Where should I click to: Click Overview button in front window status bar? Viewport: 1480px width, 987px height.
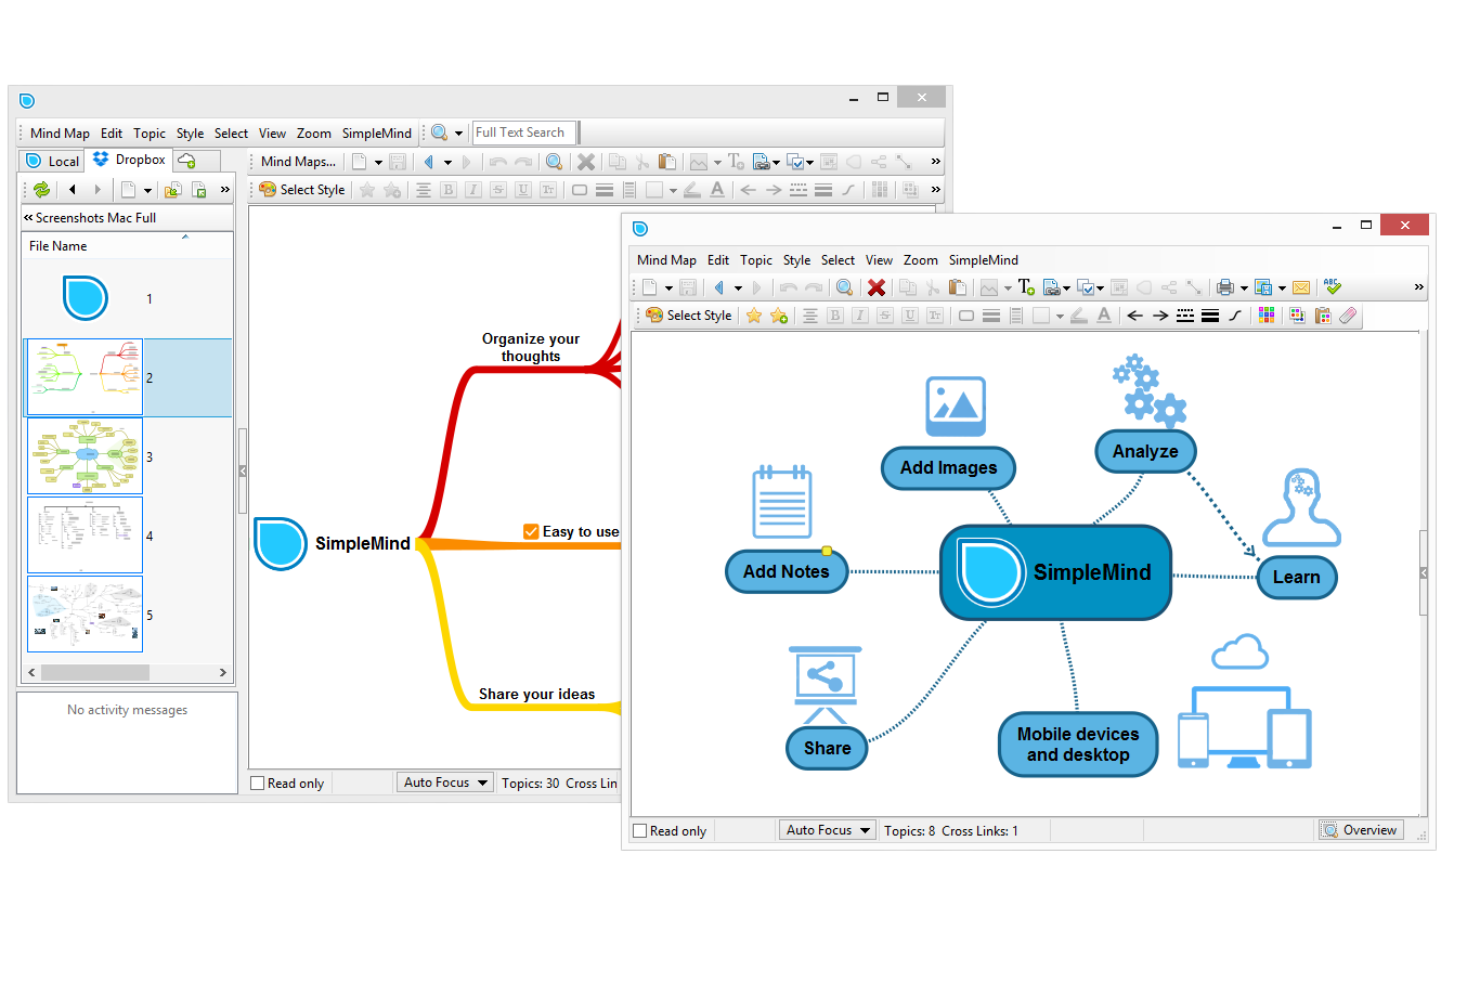[1361, 830]
